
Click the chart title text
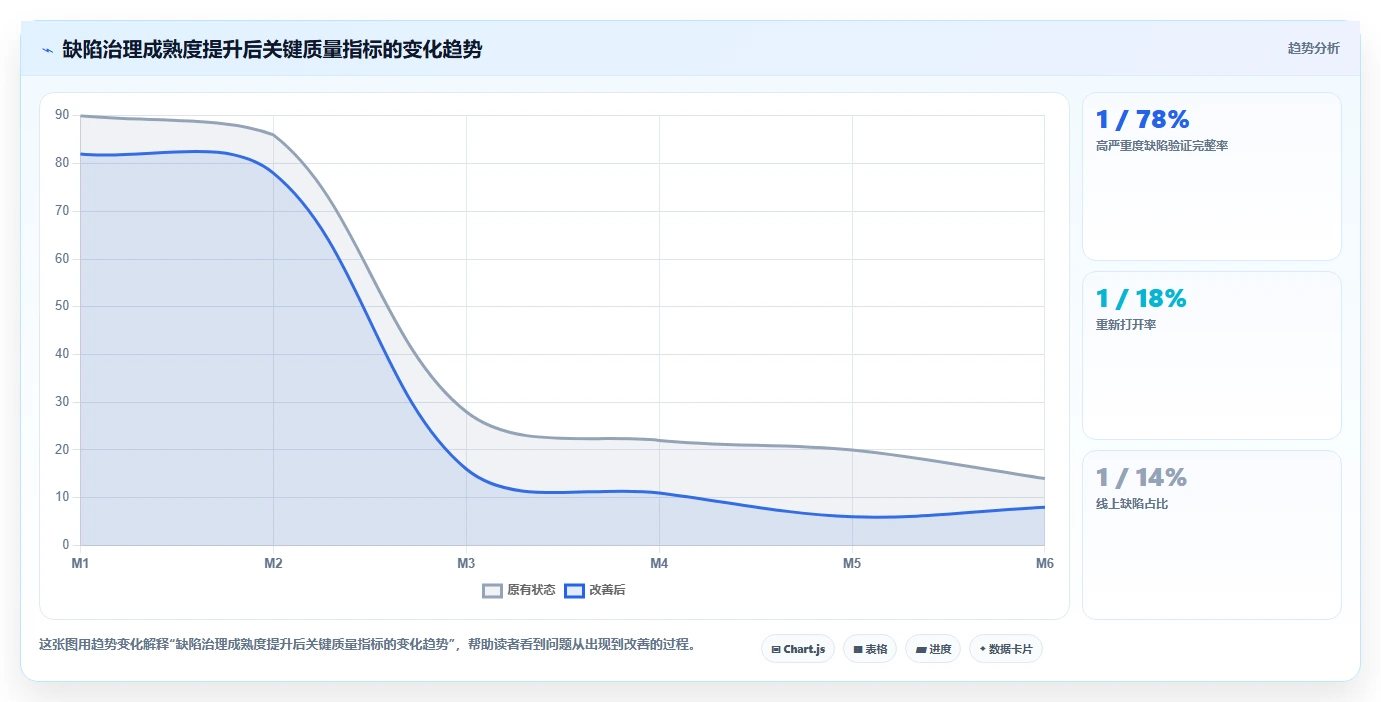click(272, 49)
